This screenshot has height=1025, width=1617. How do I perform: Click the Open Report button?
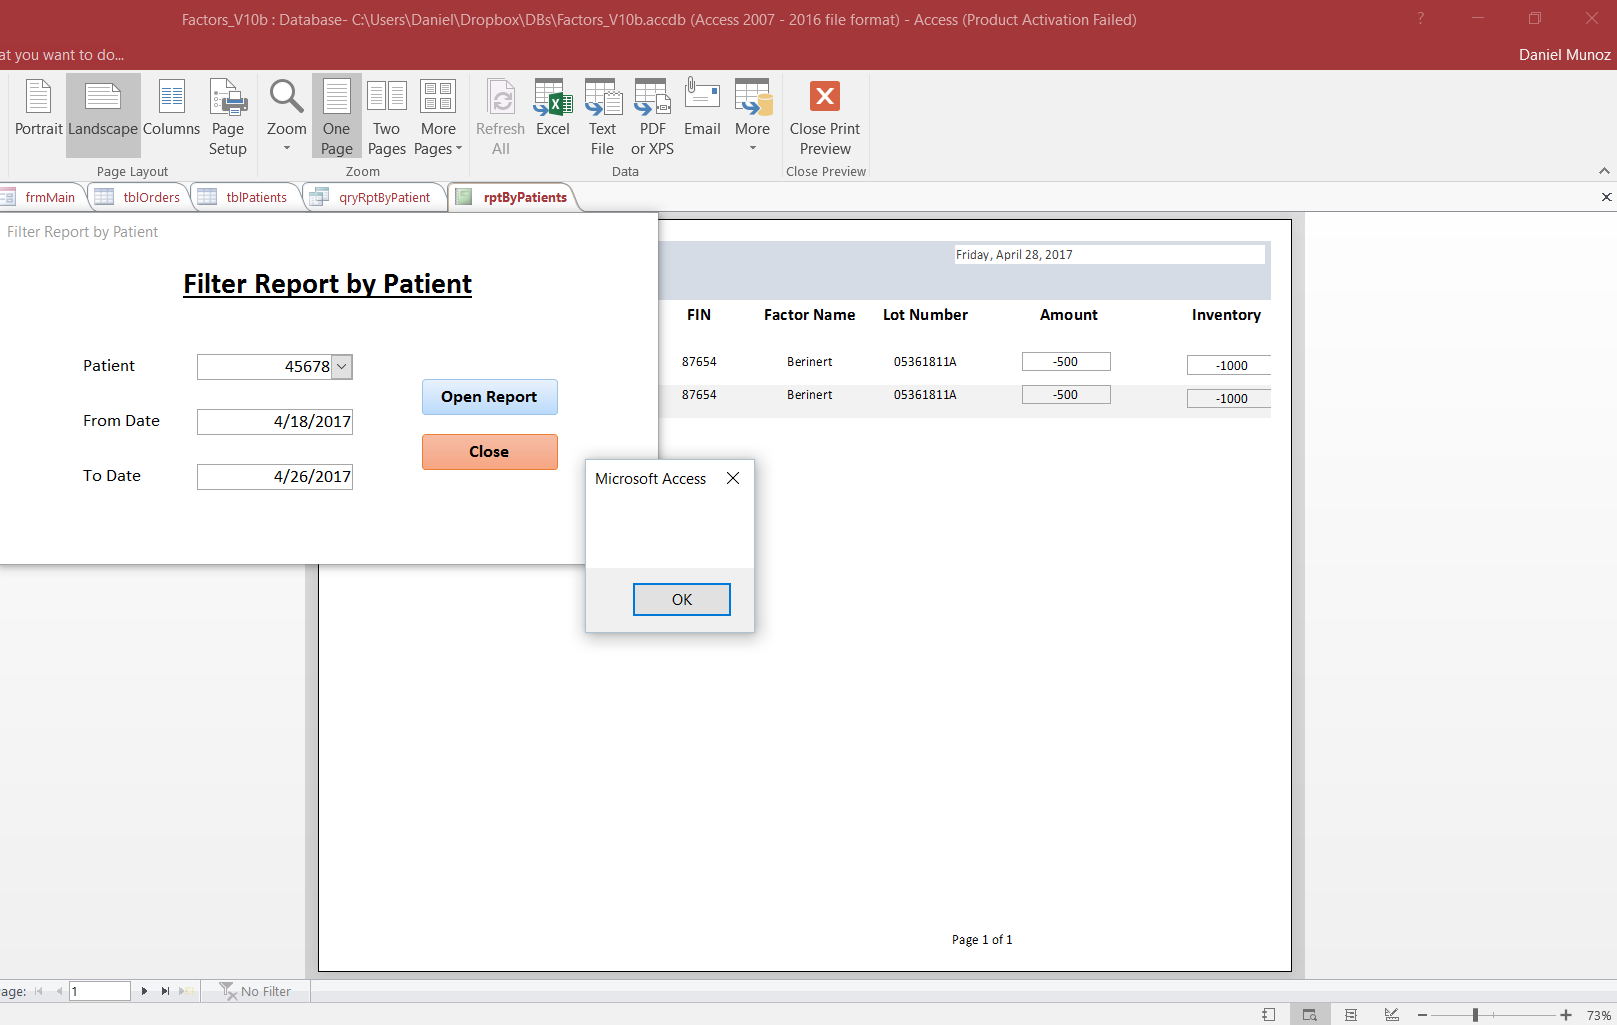pos(489,397)
